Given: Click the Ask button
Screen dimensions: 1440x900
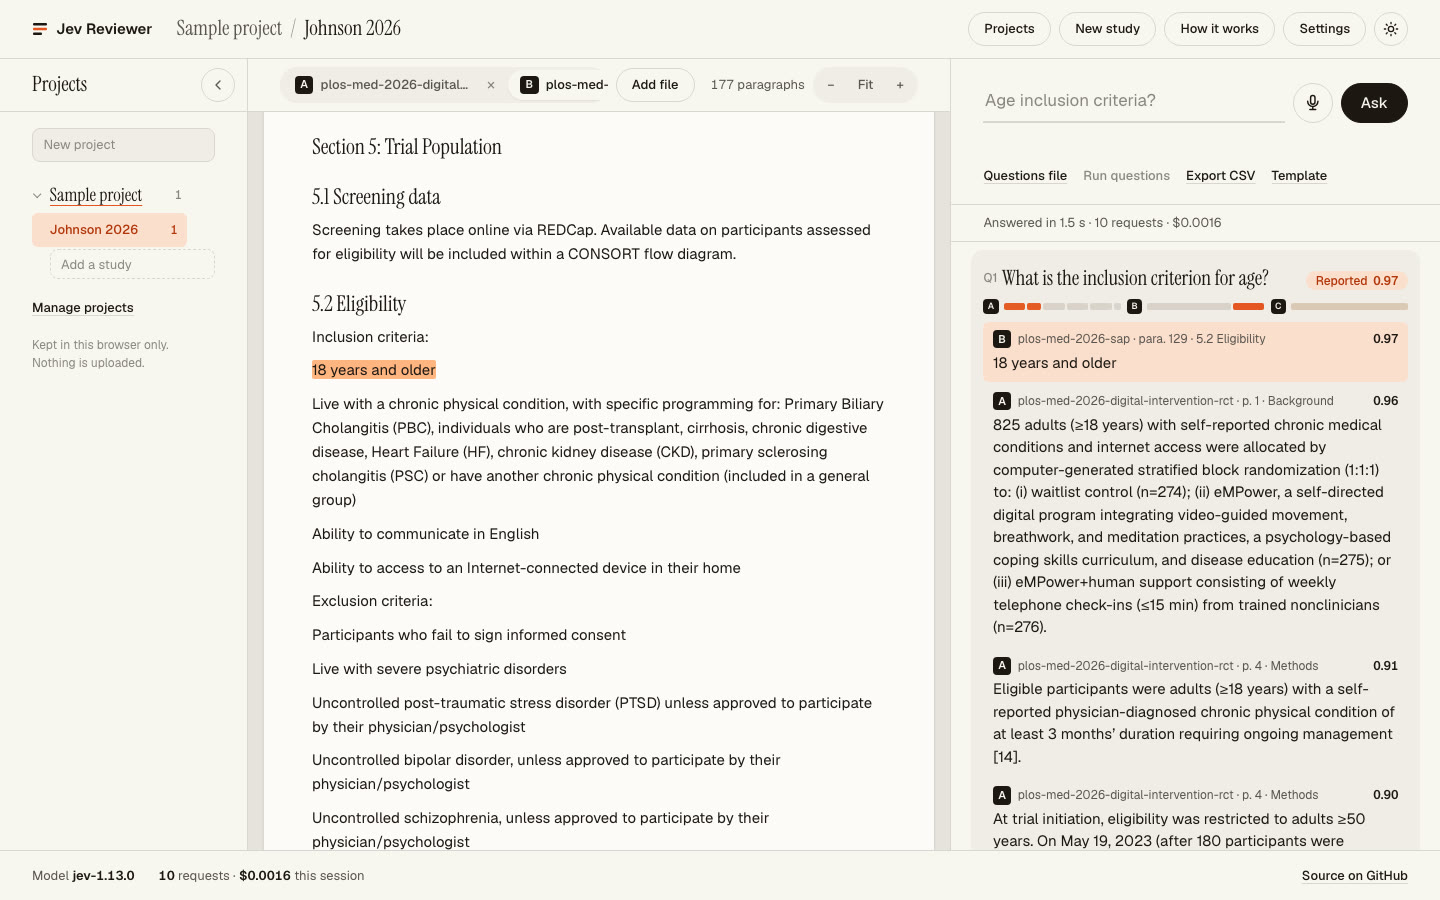Looking at the screenshot, I should point(1374,103).
